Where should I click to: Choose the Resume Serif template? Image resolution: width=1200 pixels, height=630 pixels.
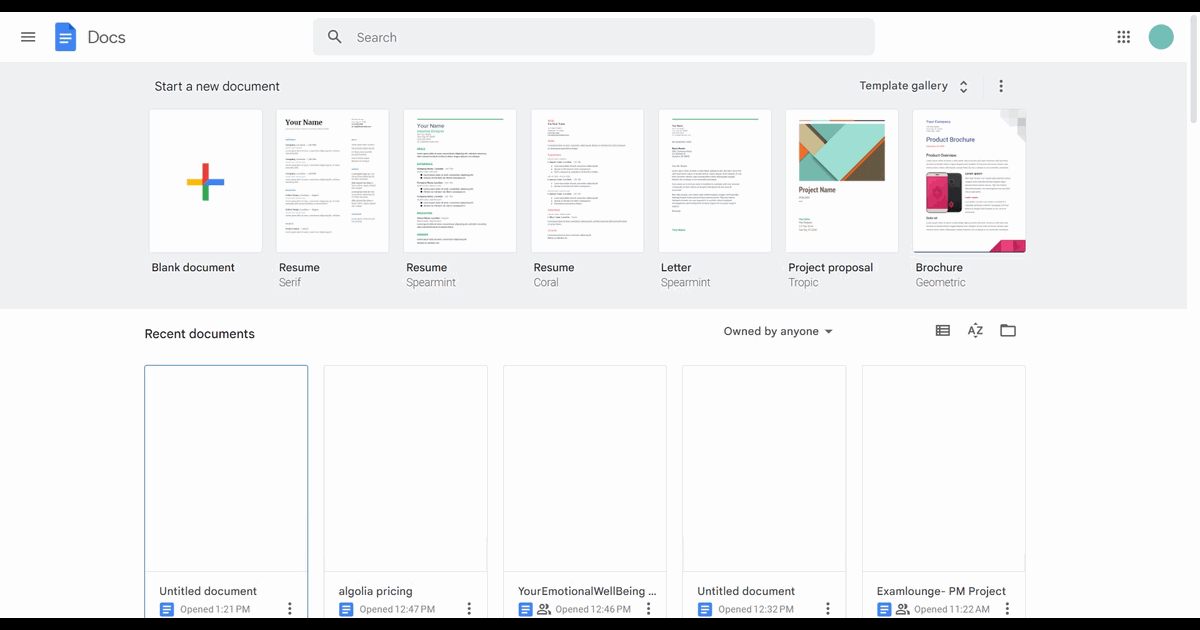(333, 181)
